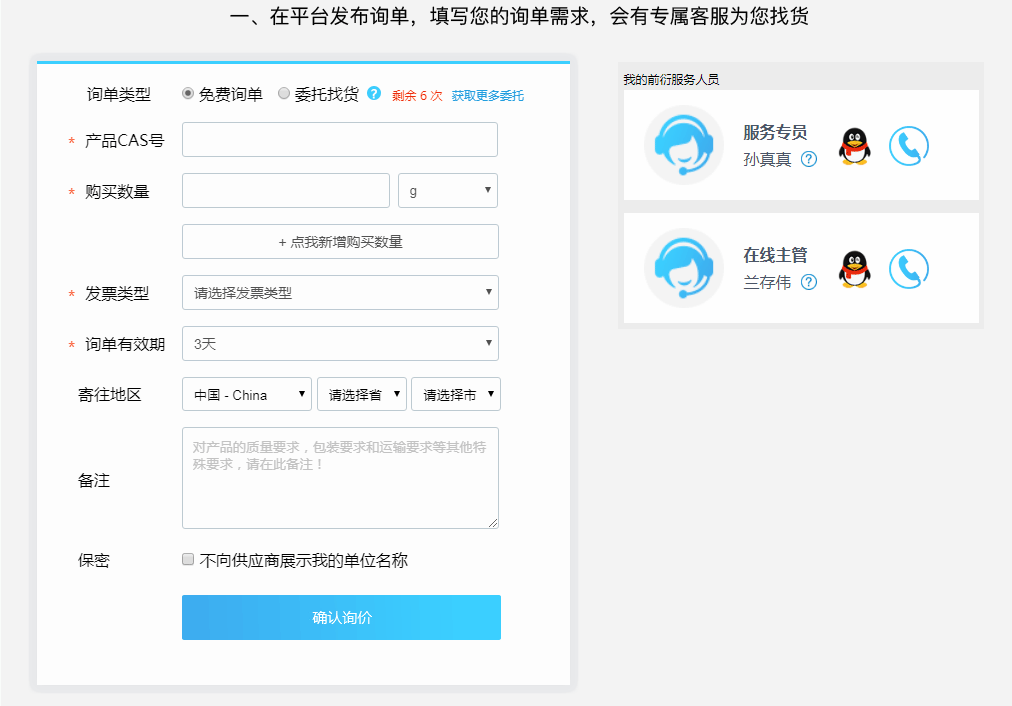Viewport: 1012px width, 706px height.
Task: Click the 询单类型 label
Action: (x=119, y=95)
